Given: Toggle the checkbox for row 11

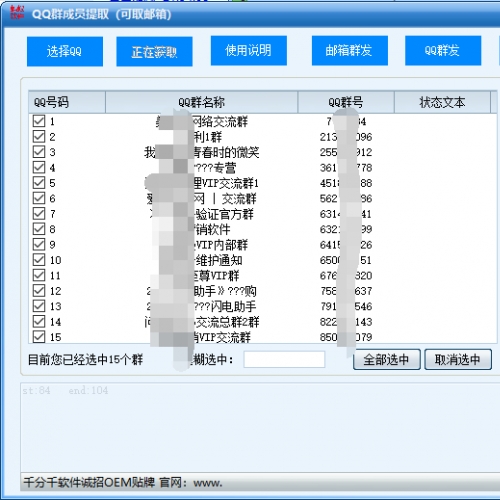Looking at the screenshot, I should pyautogui.click(x=39, y=275).
